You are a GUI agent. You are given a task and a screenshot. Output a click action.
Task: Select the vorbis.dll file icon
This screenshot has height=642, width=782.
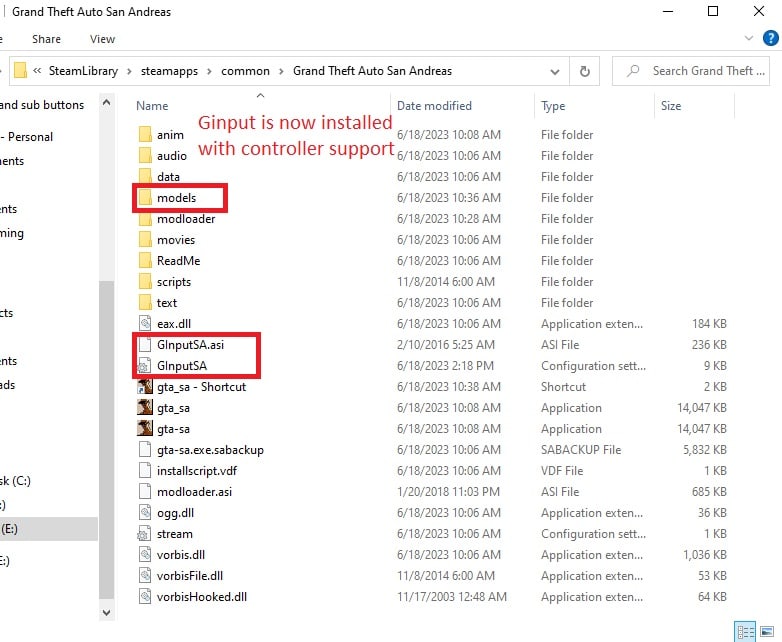pos(145,555)
